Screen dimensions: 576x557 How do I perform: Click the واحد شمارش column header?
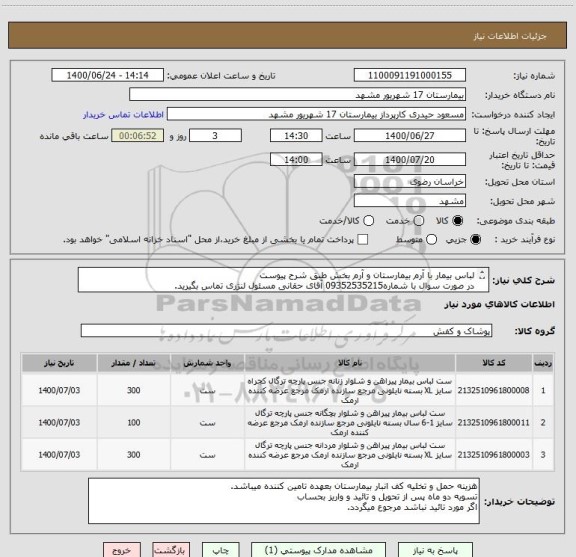coord(208,363)
